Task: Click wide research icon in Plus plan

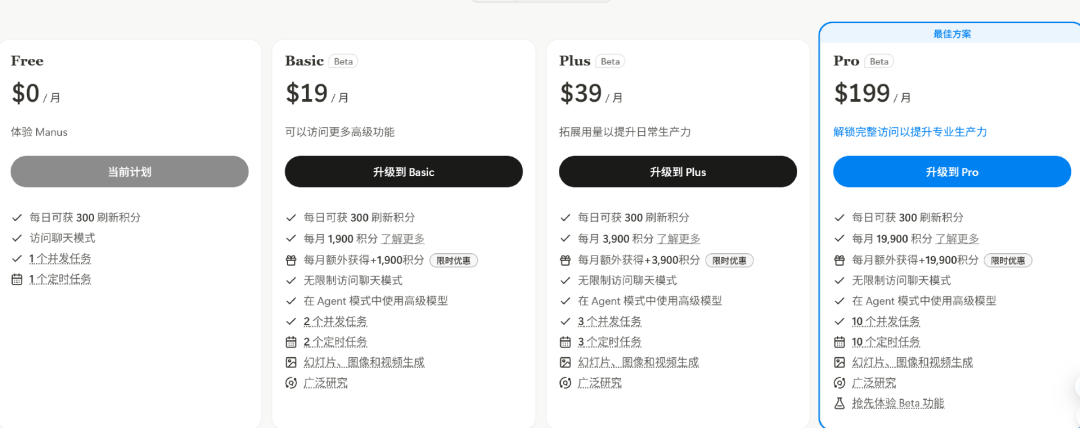Action: (565, 383)
